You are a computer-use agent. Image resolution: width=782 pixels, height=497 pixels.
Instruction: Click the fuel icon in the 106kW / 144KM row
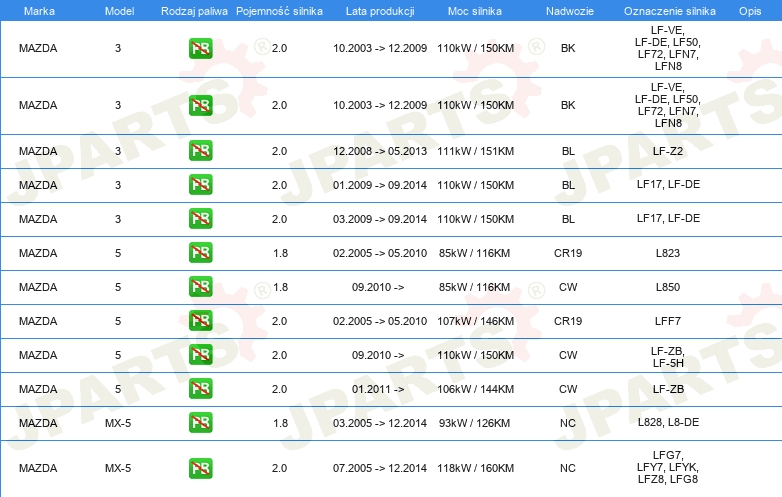[x=200, y=388]
